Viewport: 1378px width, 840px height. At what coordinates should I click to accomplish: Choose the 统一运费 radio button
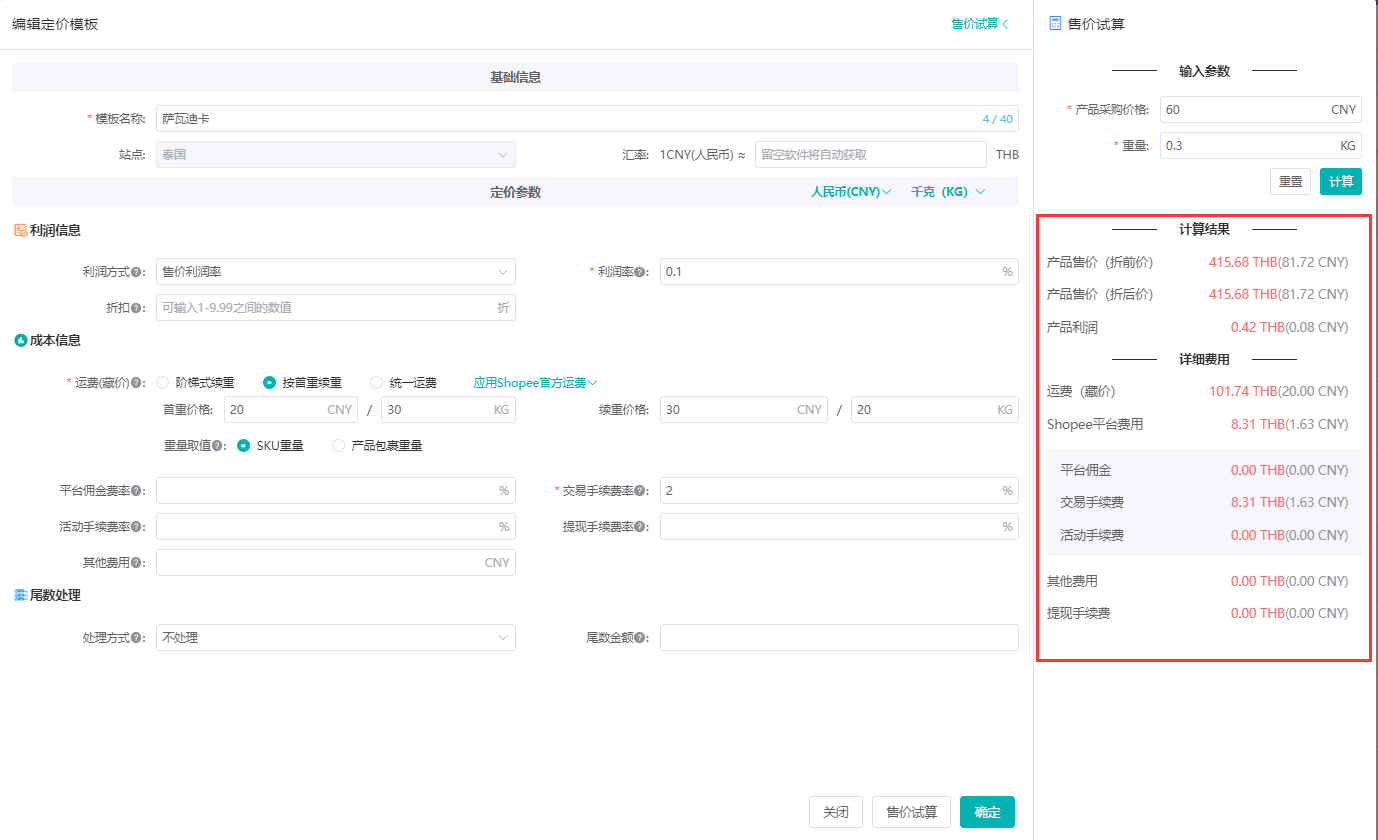[377, 382]
